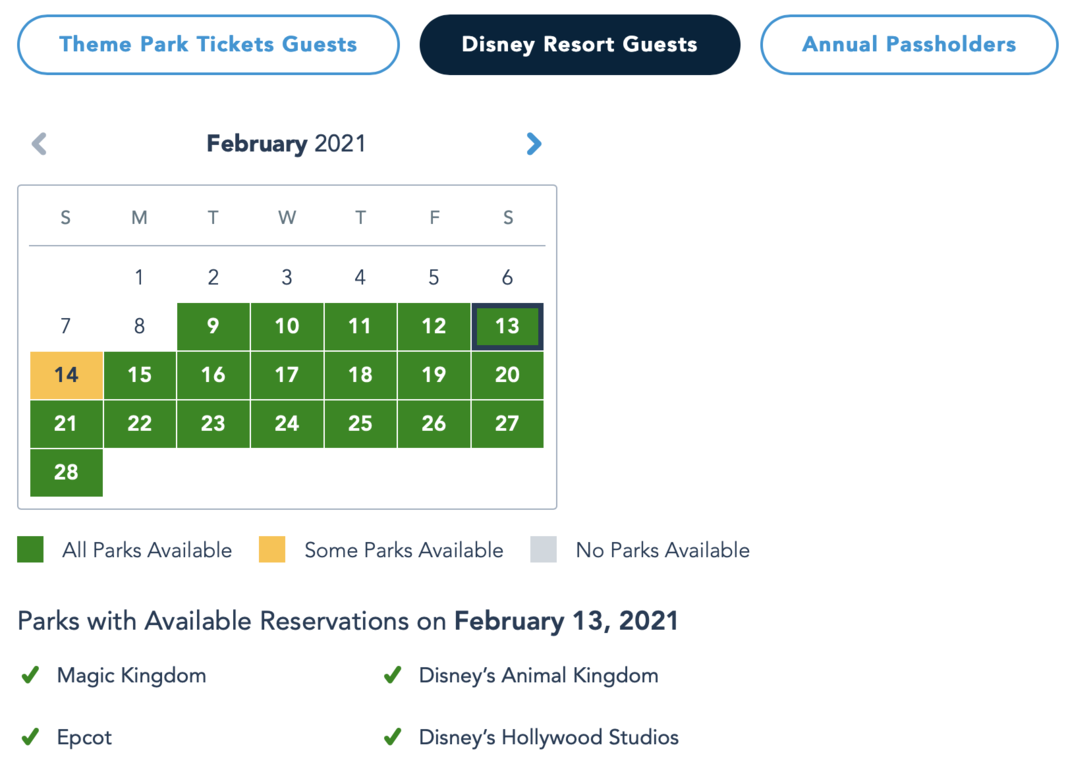Click February 24 in the calendar

287,424
